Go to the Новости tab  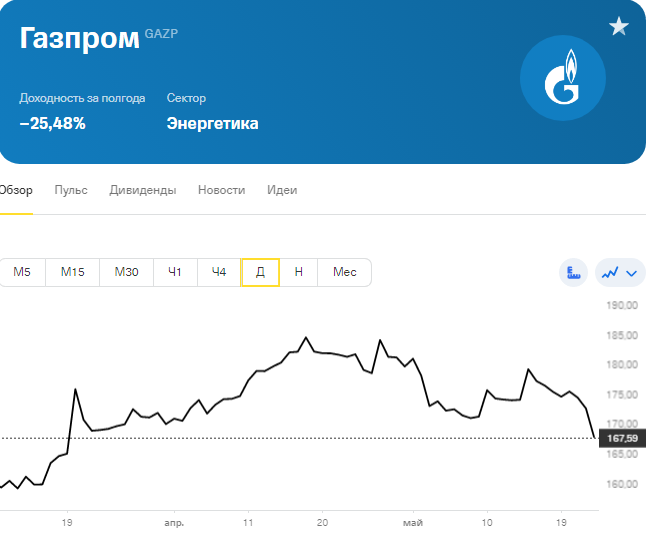tap(222, 190)
